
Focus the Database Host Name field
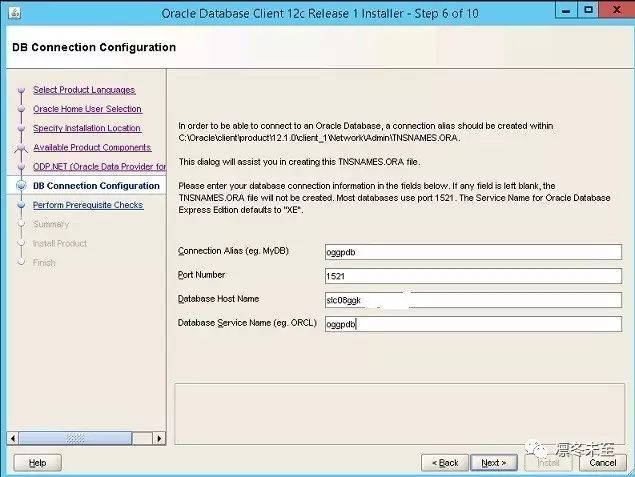tap(473, 300)
